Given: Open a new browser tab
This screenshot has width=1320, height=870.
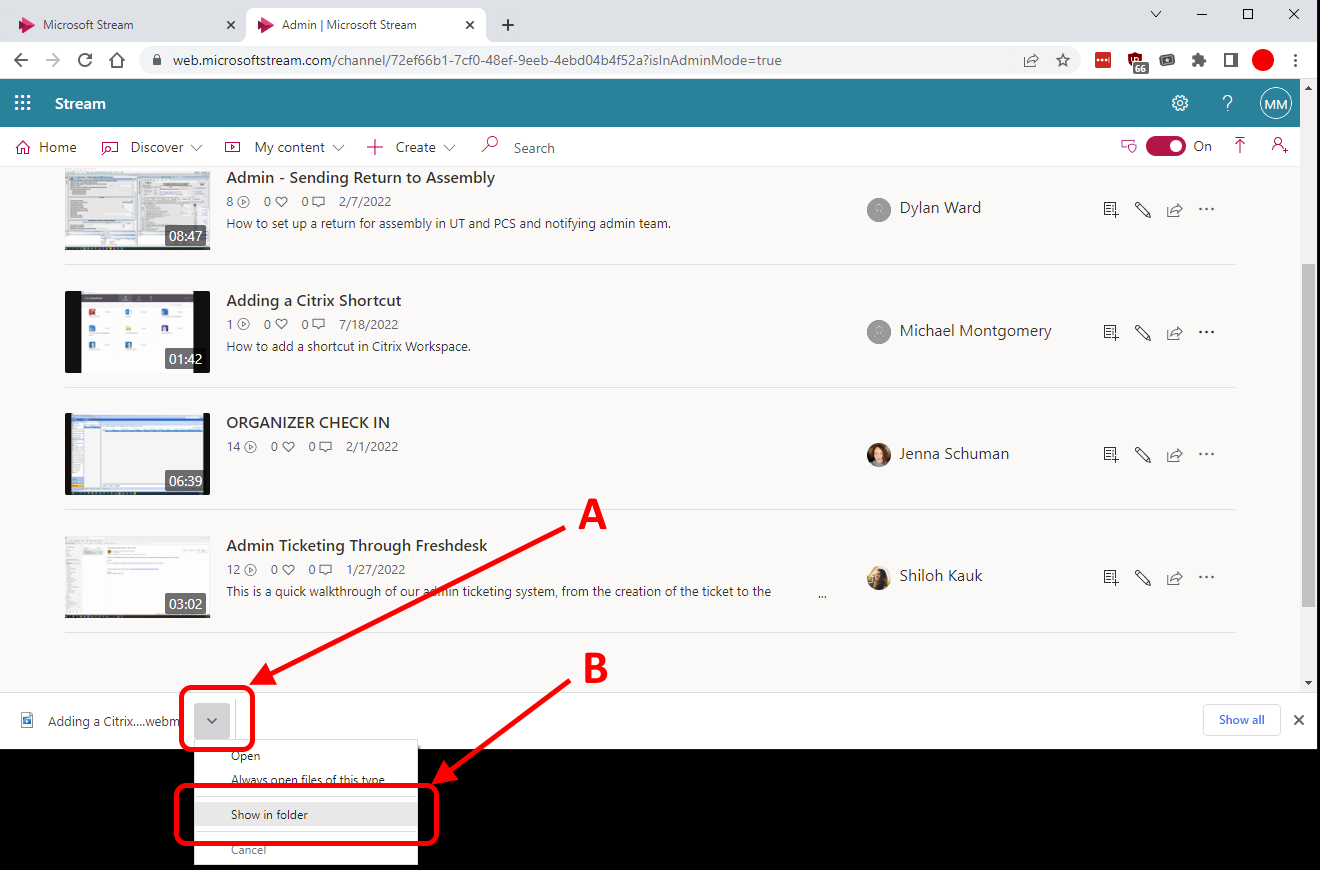Looking at the screenshot, I should point(508,25).
